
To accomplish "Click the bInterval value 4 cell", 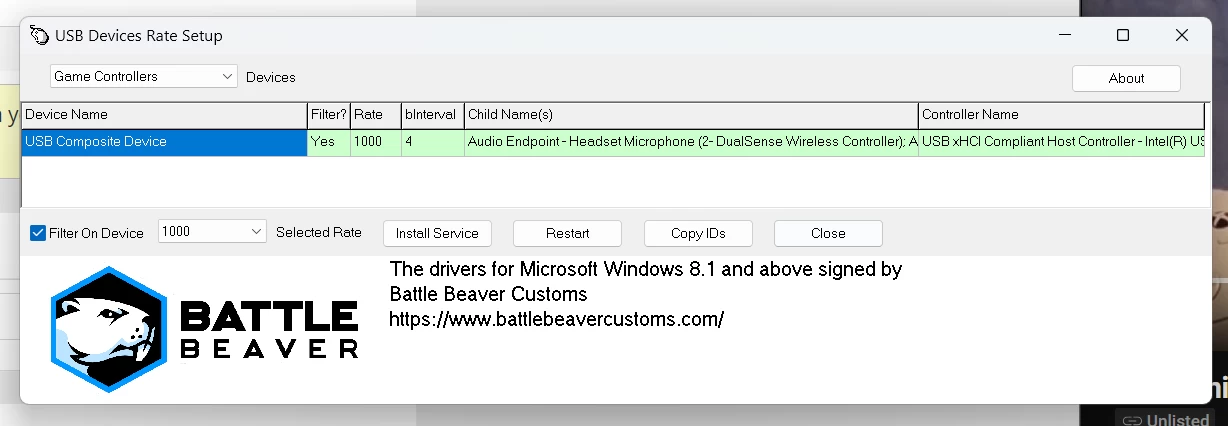I will 432,142.
